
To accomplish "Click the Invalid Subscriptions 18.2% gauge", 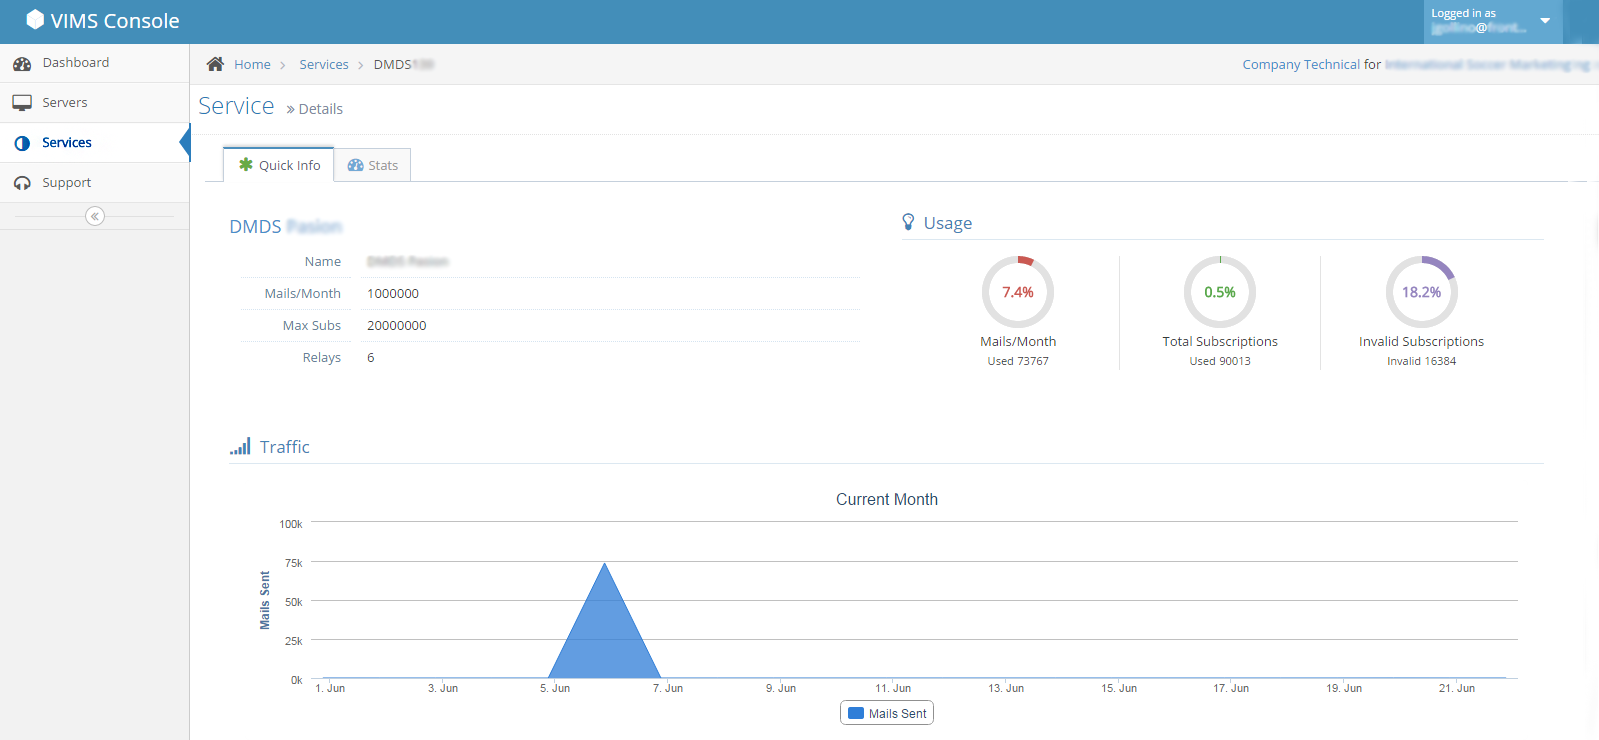I will pos(1421,292).
